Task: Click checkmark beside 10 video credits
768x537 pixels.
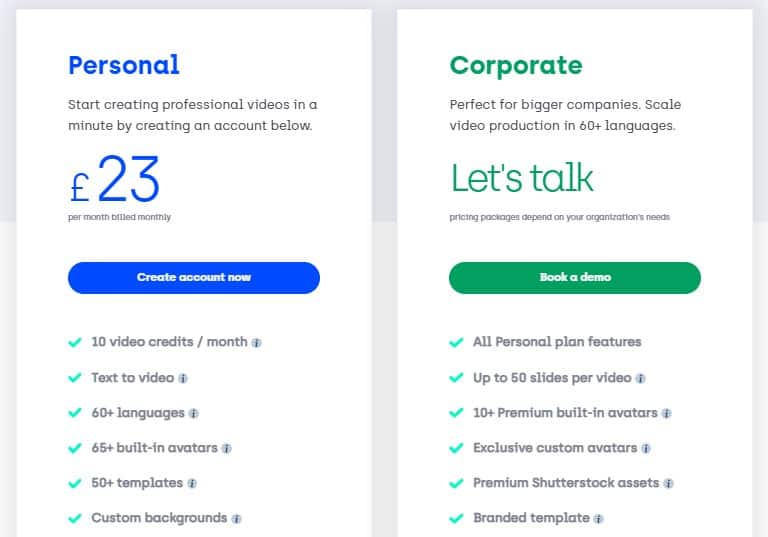Action: click(75, 342)
